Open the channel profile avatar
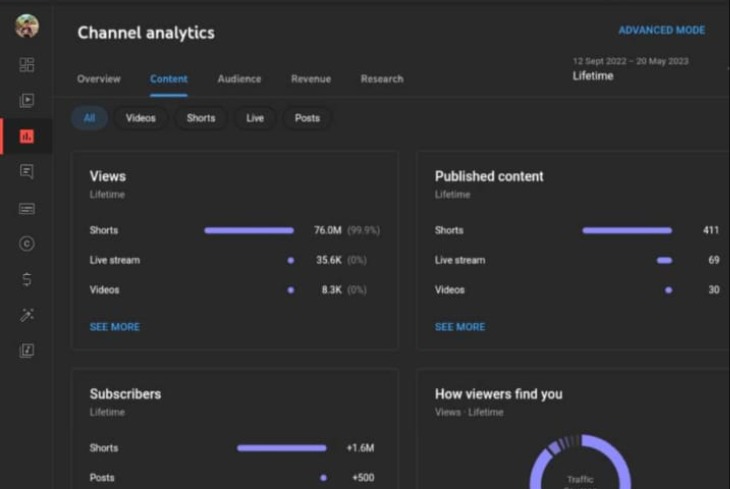Viewport: 730px width, 489px height. 27,26
